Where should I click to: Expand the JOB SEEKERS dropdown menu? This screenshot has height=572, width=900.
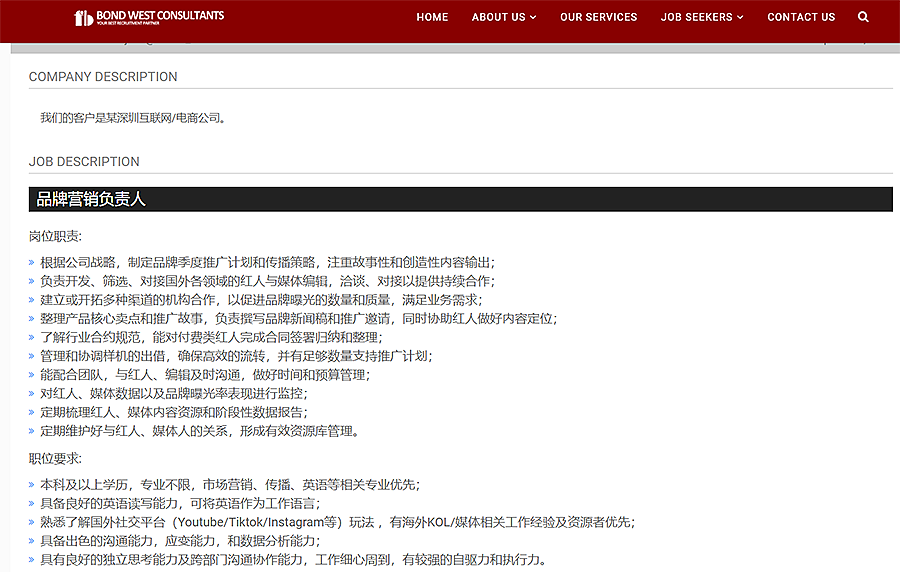tap(702, 17)
